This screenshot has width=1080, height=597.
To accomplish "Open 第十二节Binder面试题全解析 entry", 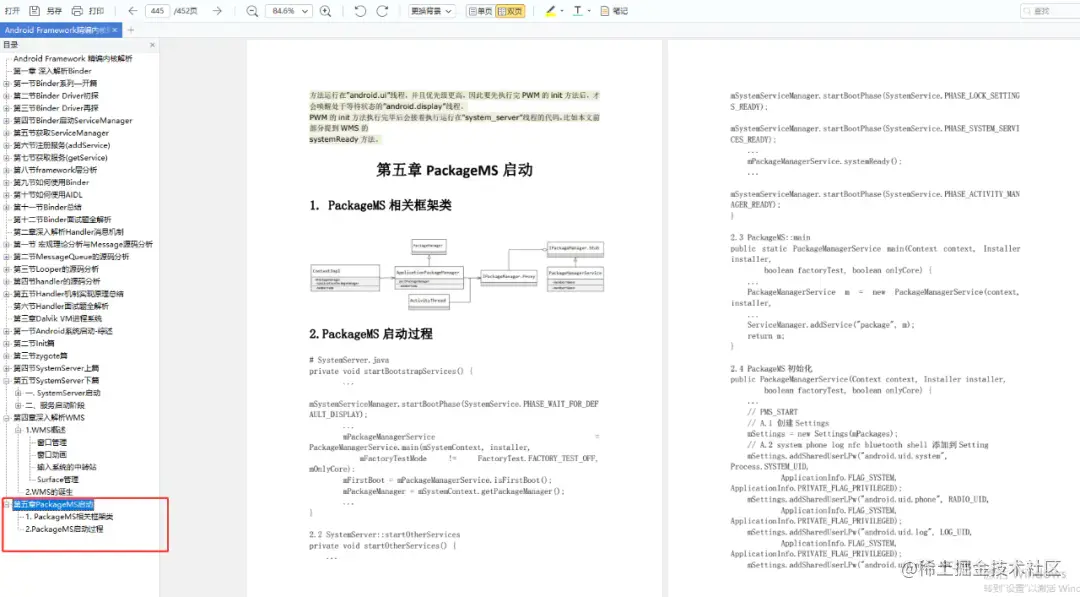I will 62,220.
